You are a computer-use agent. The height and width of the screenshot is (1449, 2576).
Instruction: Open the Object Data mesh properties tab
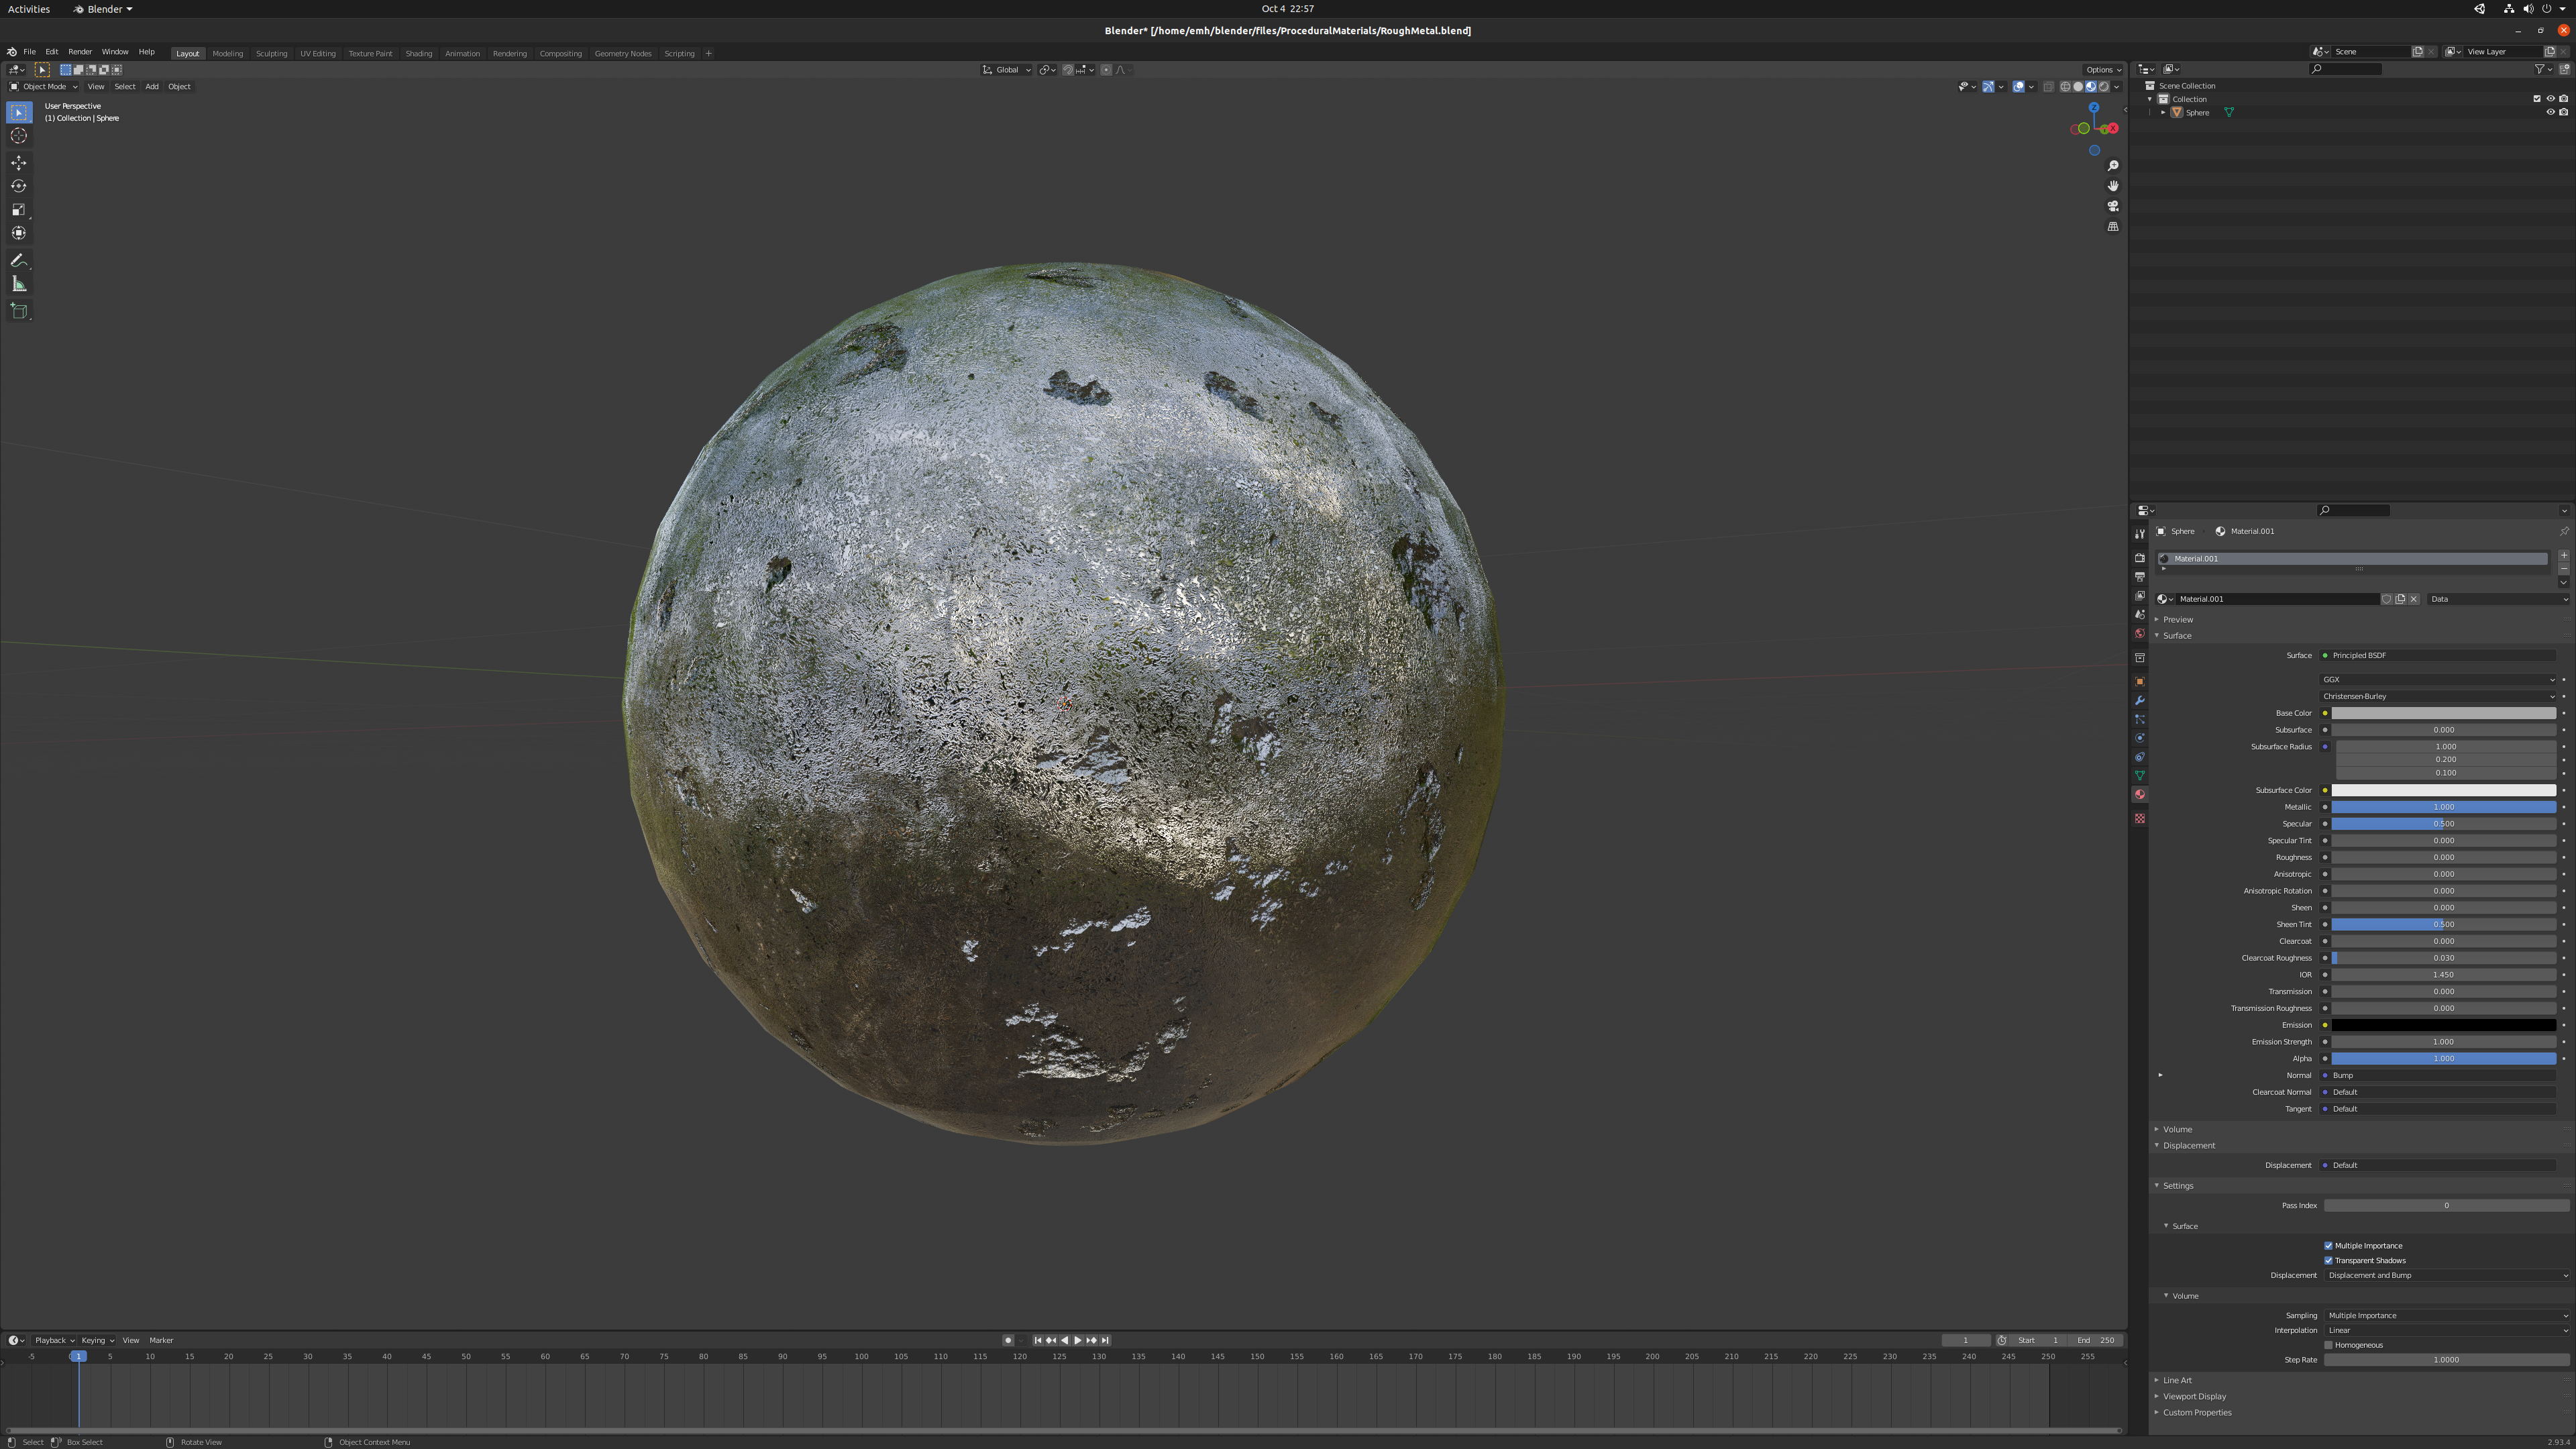[2140, 776]
